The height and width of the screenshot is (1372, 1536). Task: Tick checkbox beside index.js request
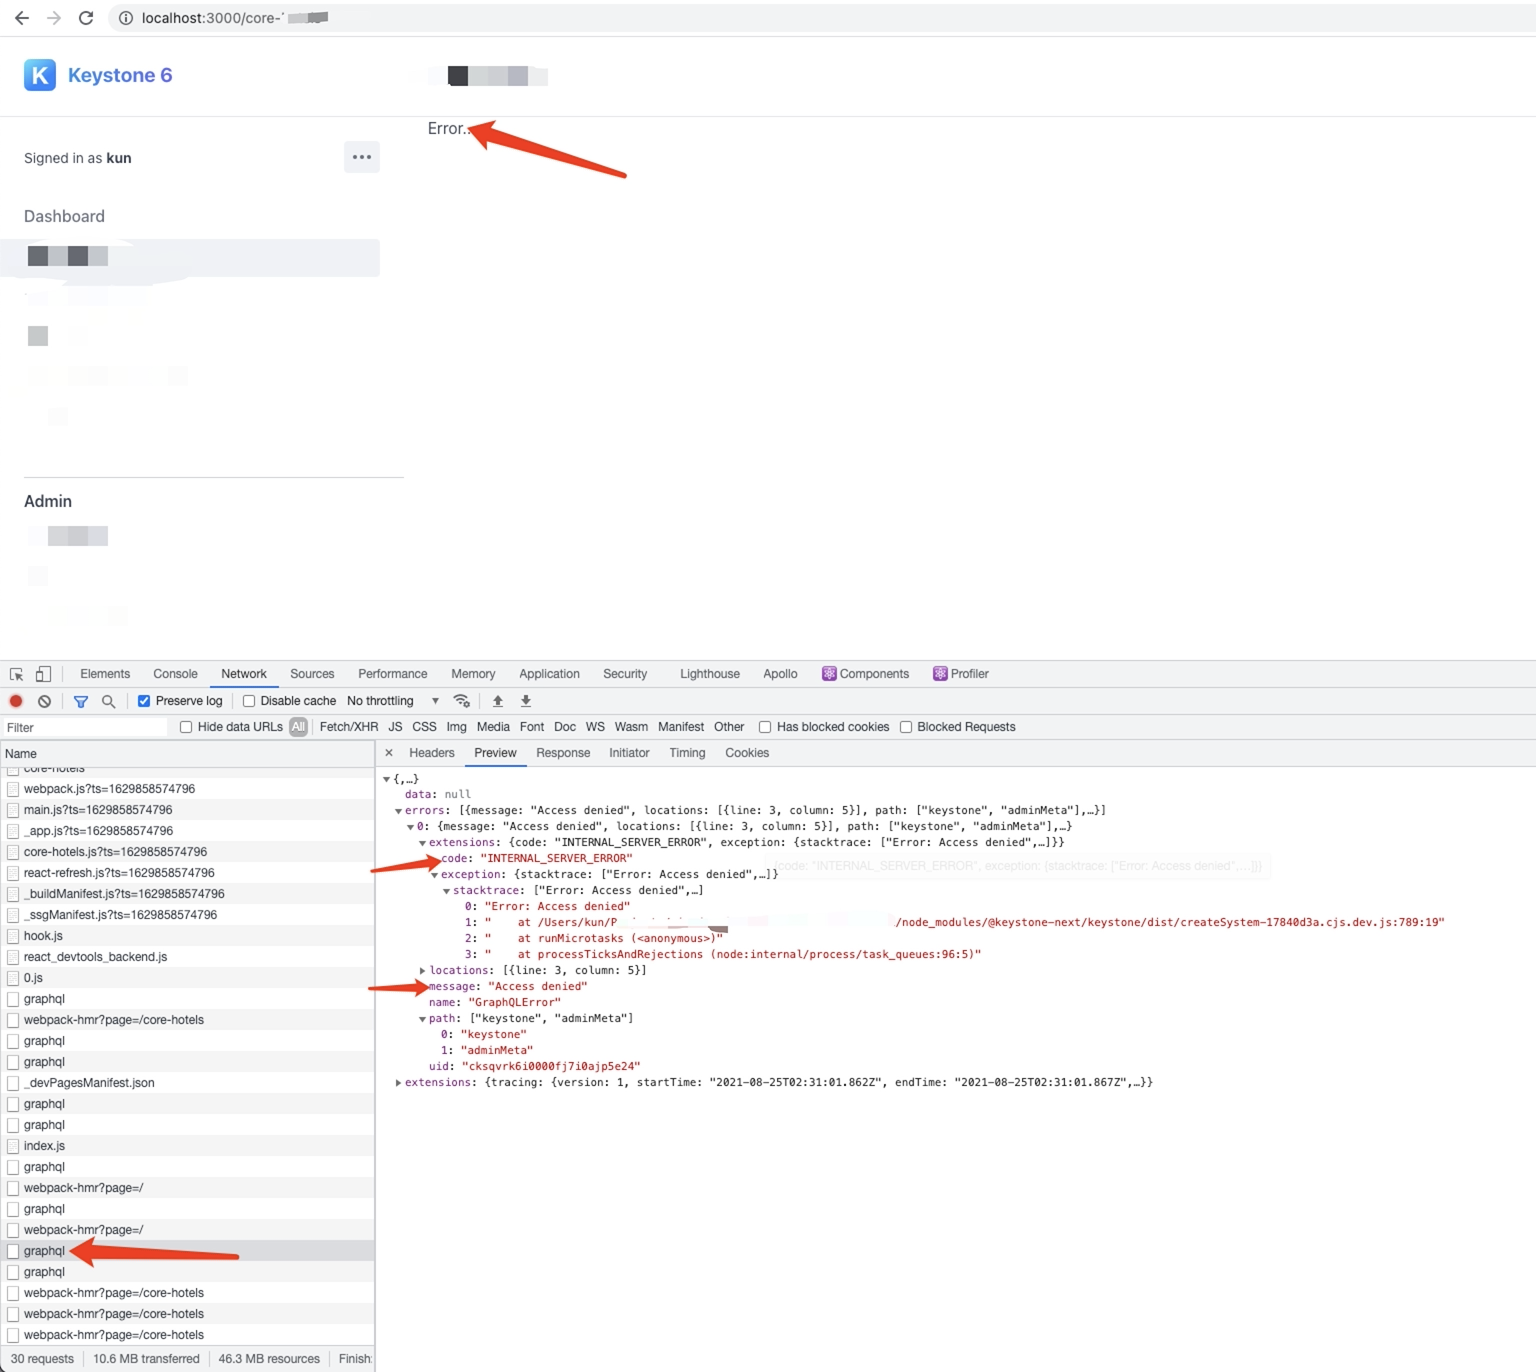pos(13,1146)
